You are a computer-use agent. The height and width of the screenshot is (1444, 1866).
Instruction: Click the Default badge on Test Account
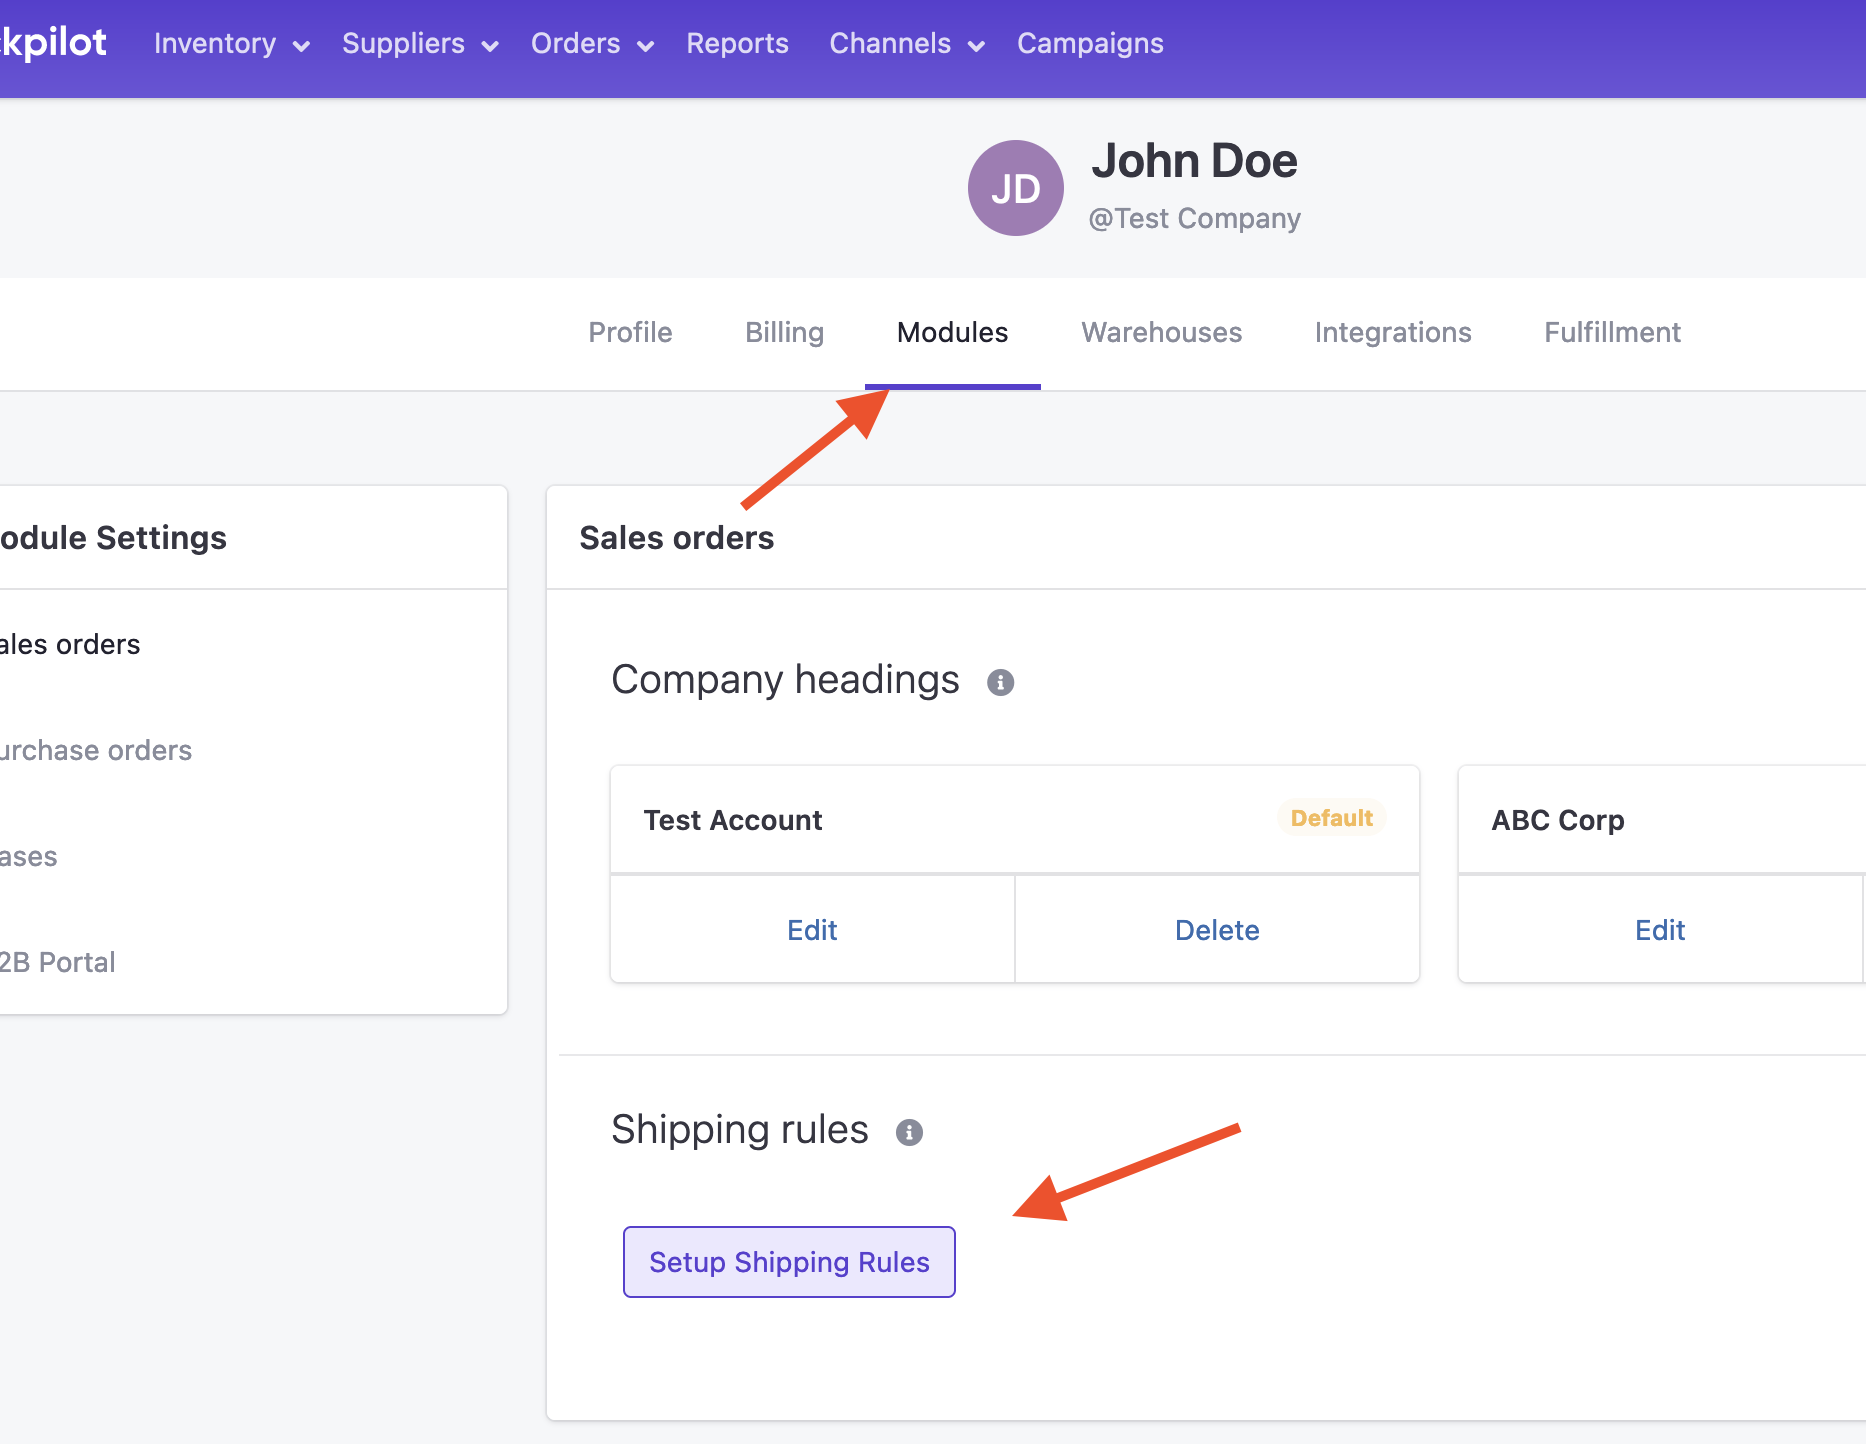pos(1331,818)
